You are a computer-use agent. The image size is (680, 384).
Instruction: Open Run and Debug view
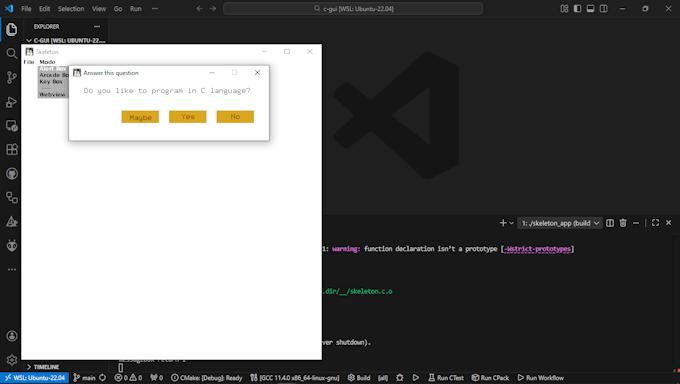coord(12,102)
